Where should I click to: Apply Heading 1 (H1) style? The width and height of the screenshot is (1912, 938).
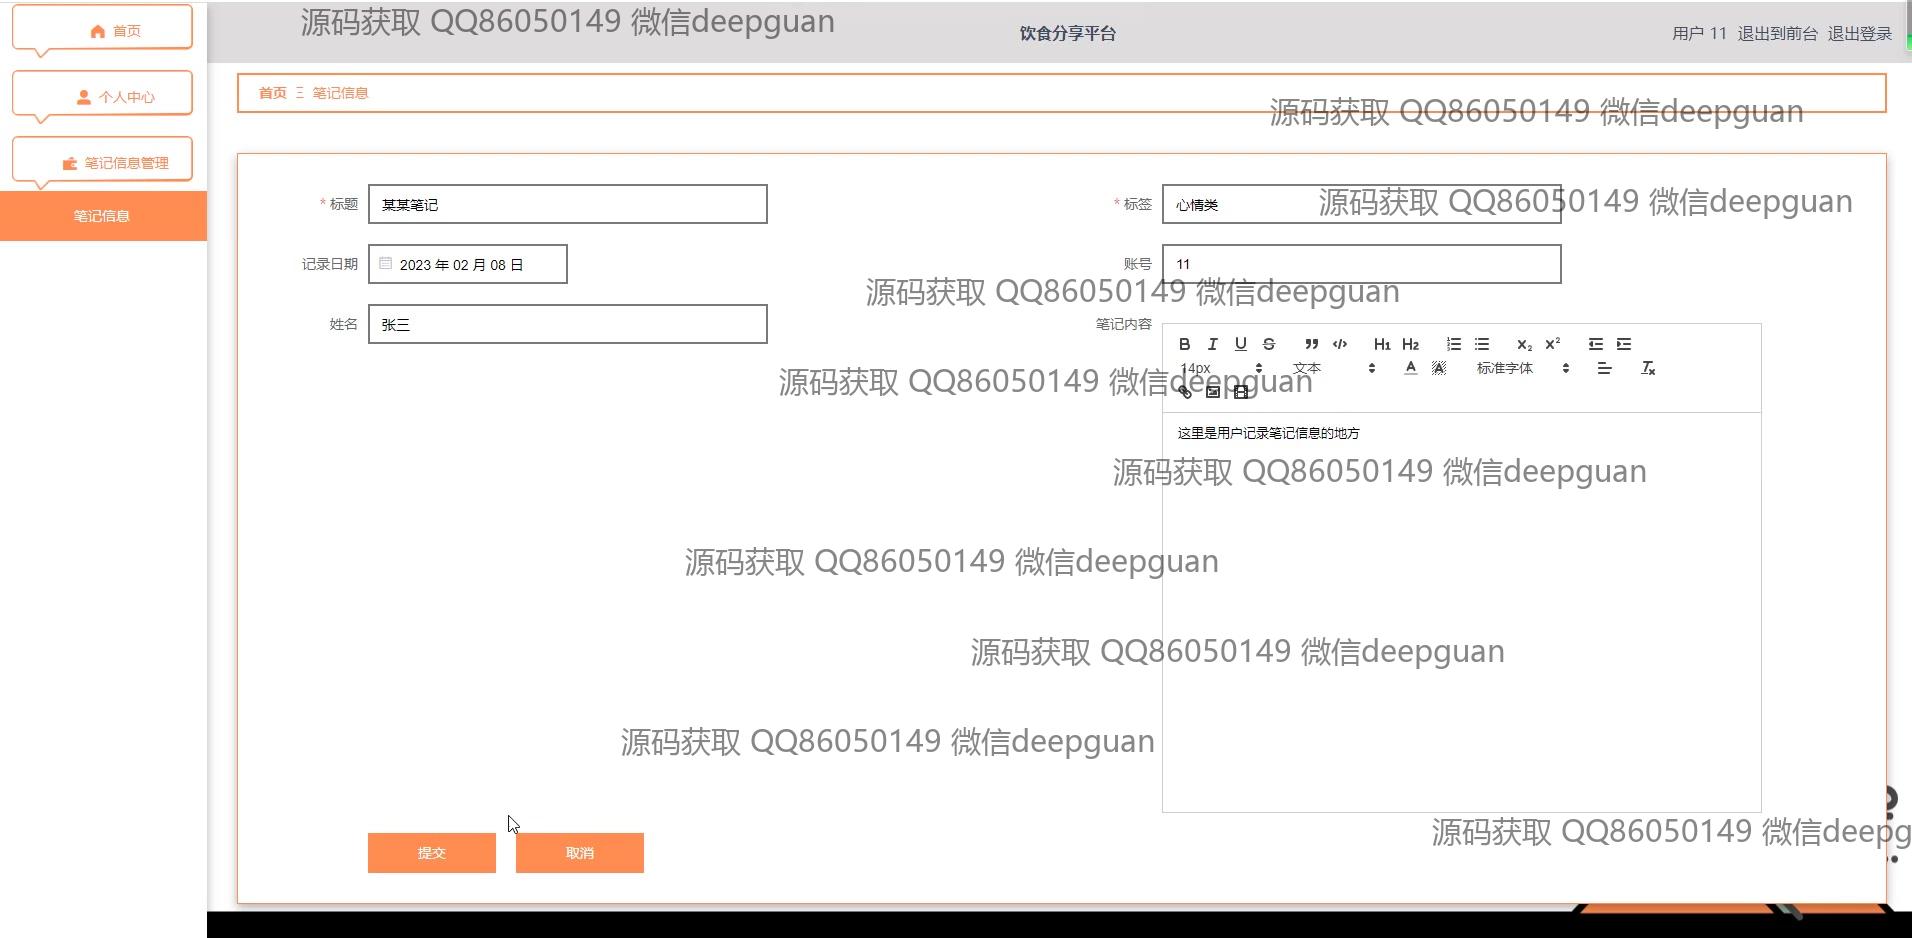[1382, 344]
